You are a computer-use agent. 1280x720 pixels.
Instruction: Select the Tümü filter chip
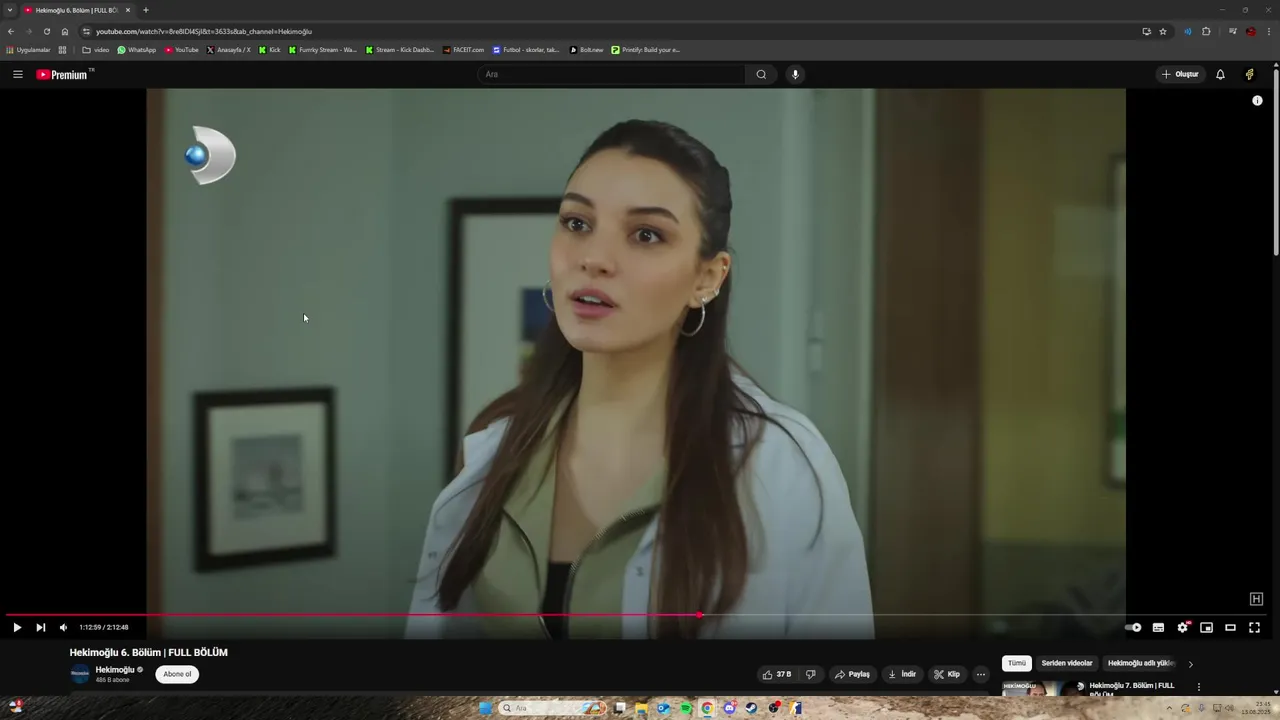point(1017,663)
